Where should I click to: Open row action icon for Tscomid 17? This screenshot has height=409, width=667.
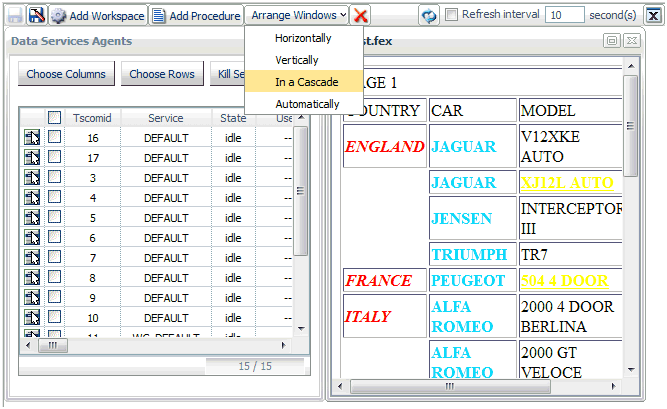(x=32, y=157)
